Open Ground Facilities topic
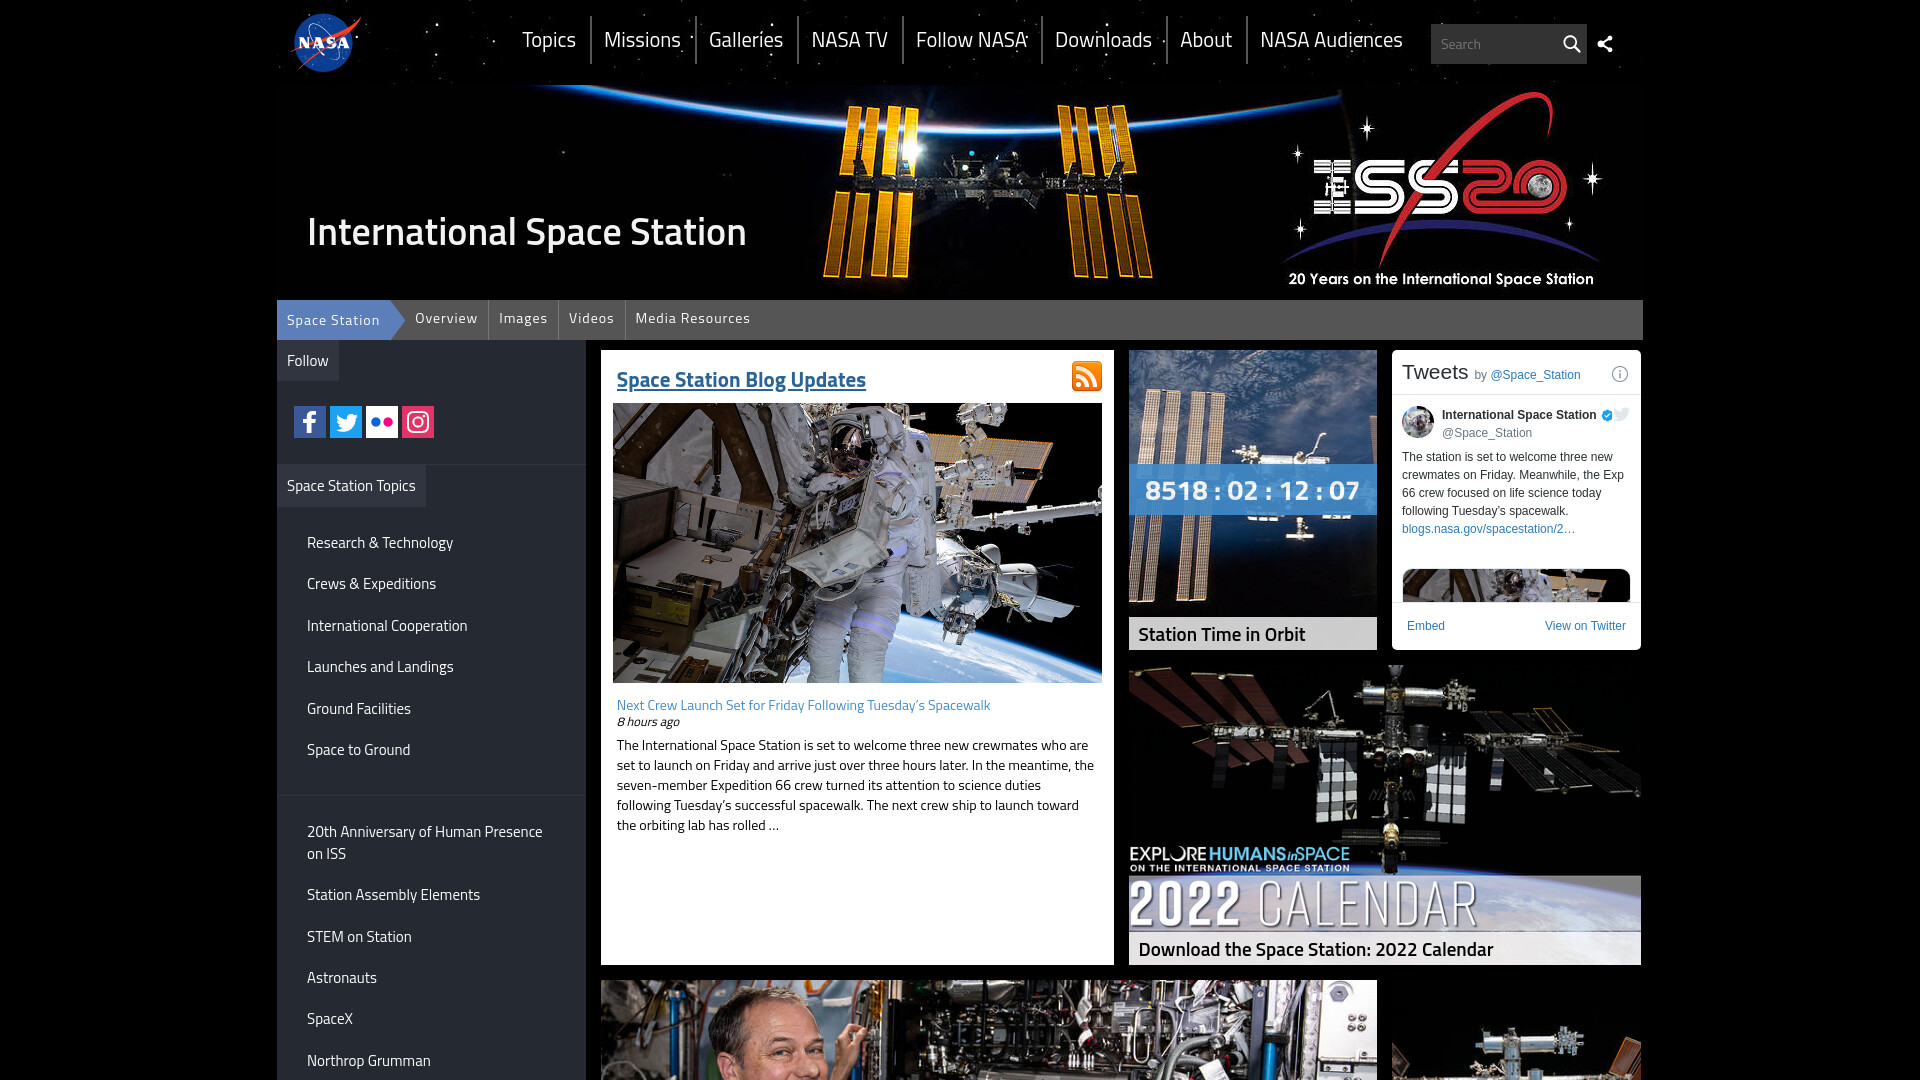This screenshot has width=1920, height=1080. (359, 709)
